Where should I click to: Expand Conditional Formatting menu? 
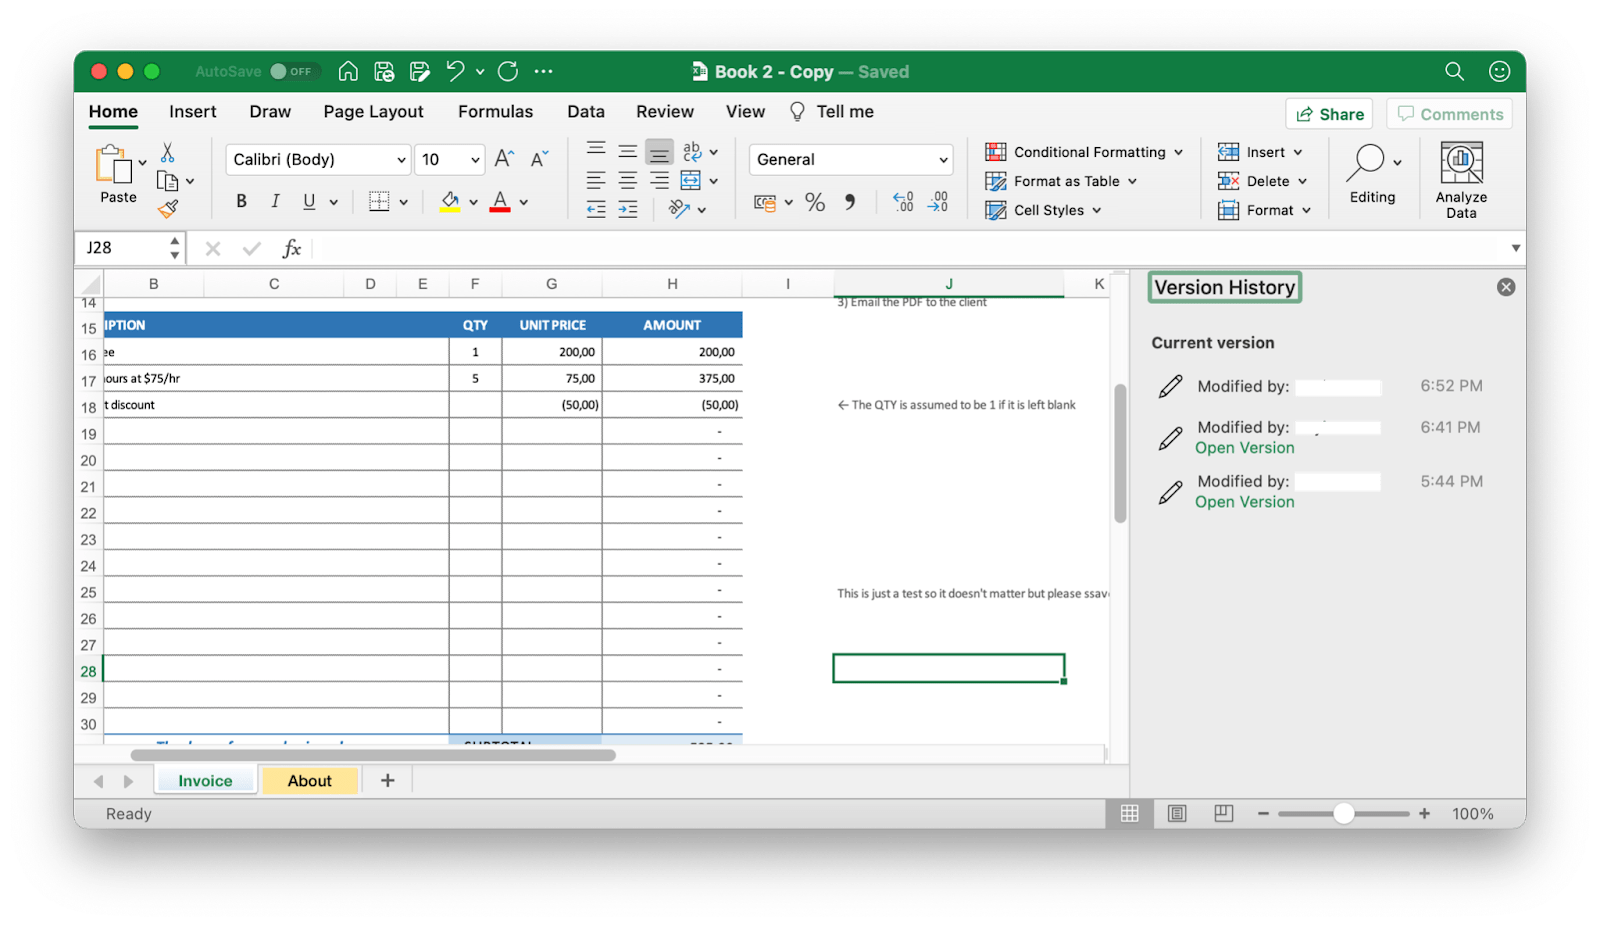coord(1084,152)
